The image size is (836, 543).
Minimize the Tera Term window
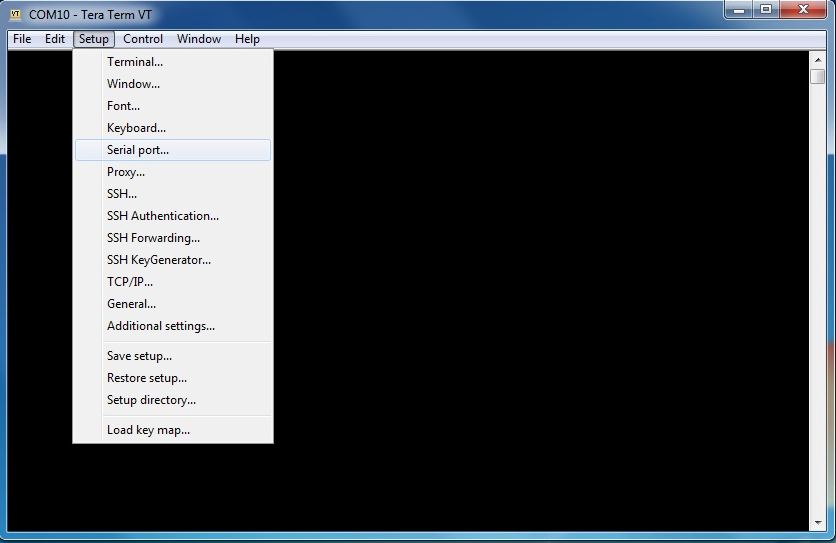(738, 10)
